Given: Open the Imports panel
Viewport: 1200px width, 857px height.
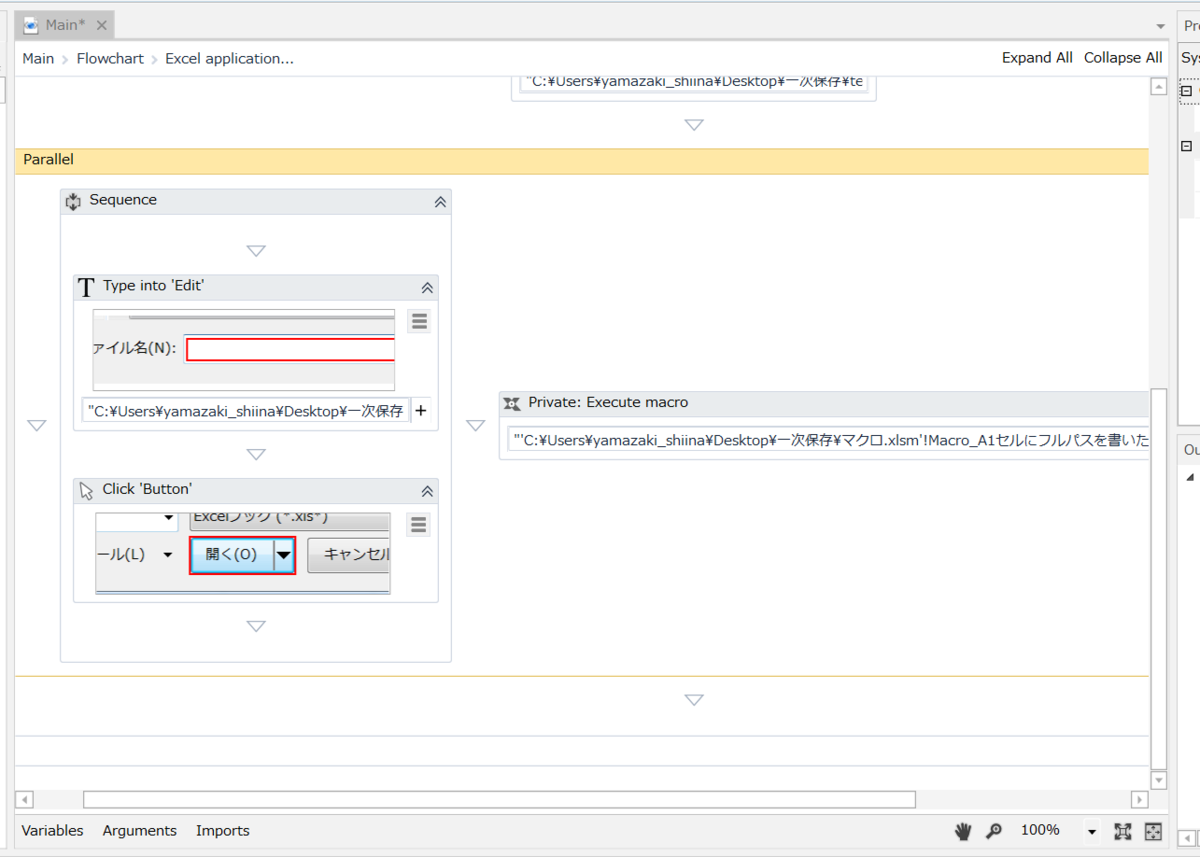Looking at the screenshot, I should [x=223, y=831].
